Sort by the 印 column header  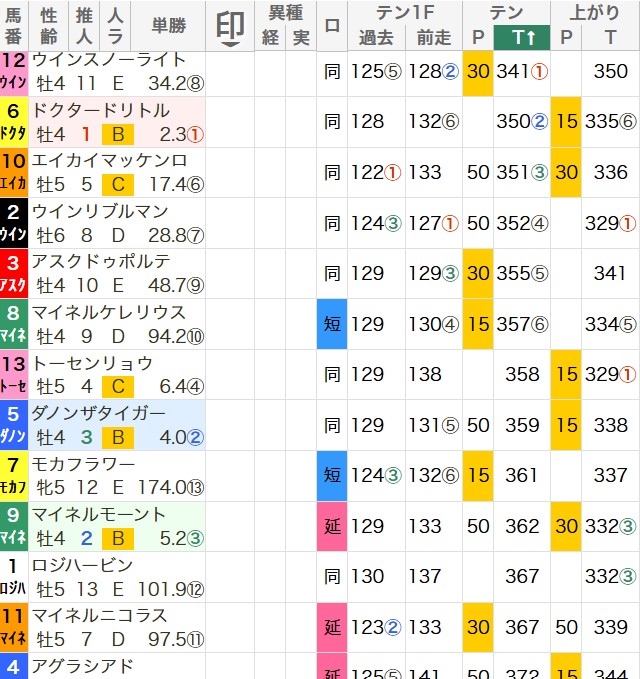230,26
